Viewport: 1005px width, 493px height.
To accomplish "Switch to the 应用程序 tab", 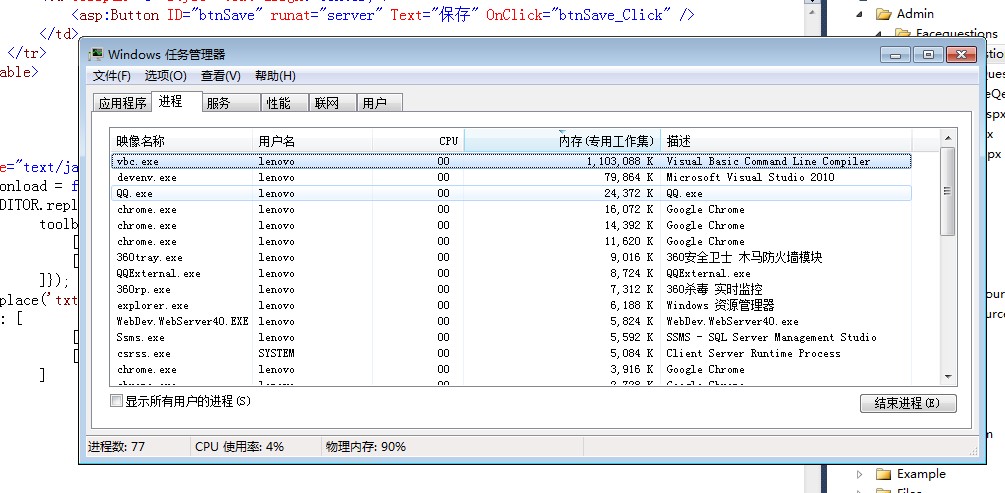I will coord(122,103).
